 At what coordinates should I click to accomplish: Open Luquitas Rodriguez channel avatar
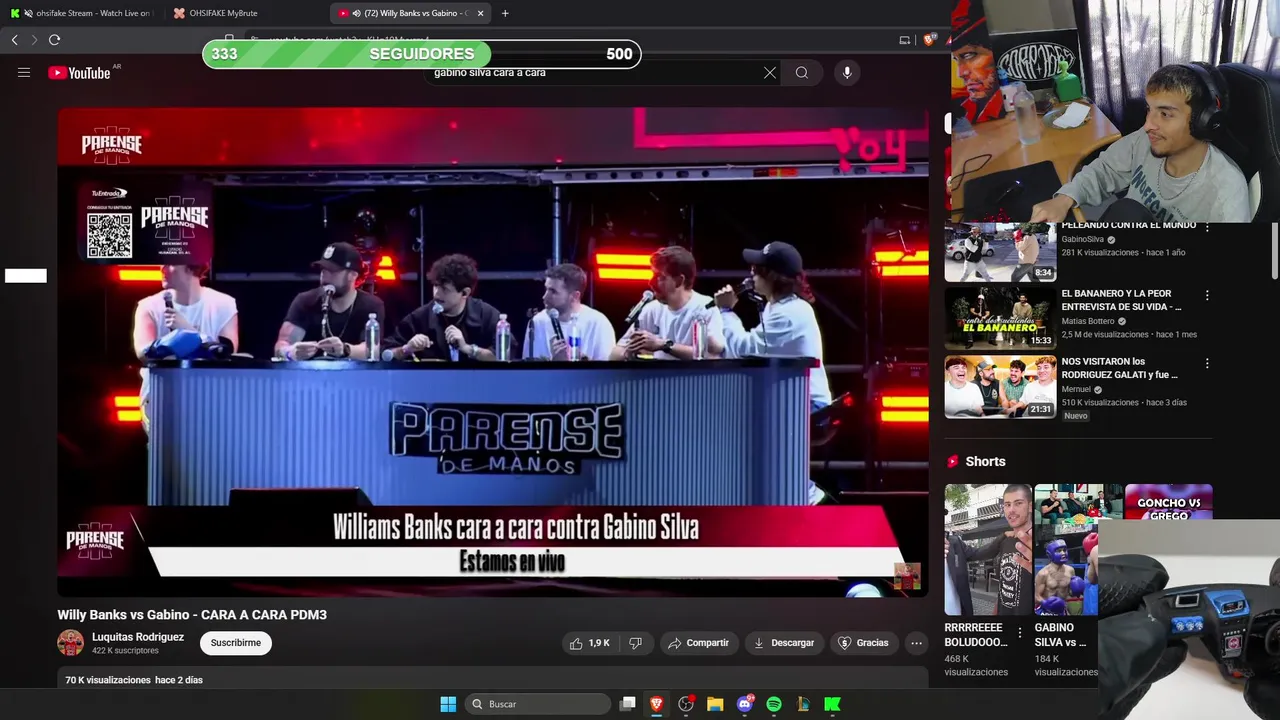70,643
